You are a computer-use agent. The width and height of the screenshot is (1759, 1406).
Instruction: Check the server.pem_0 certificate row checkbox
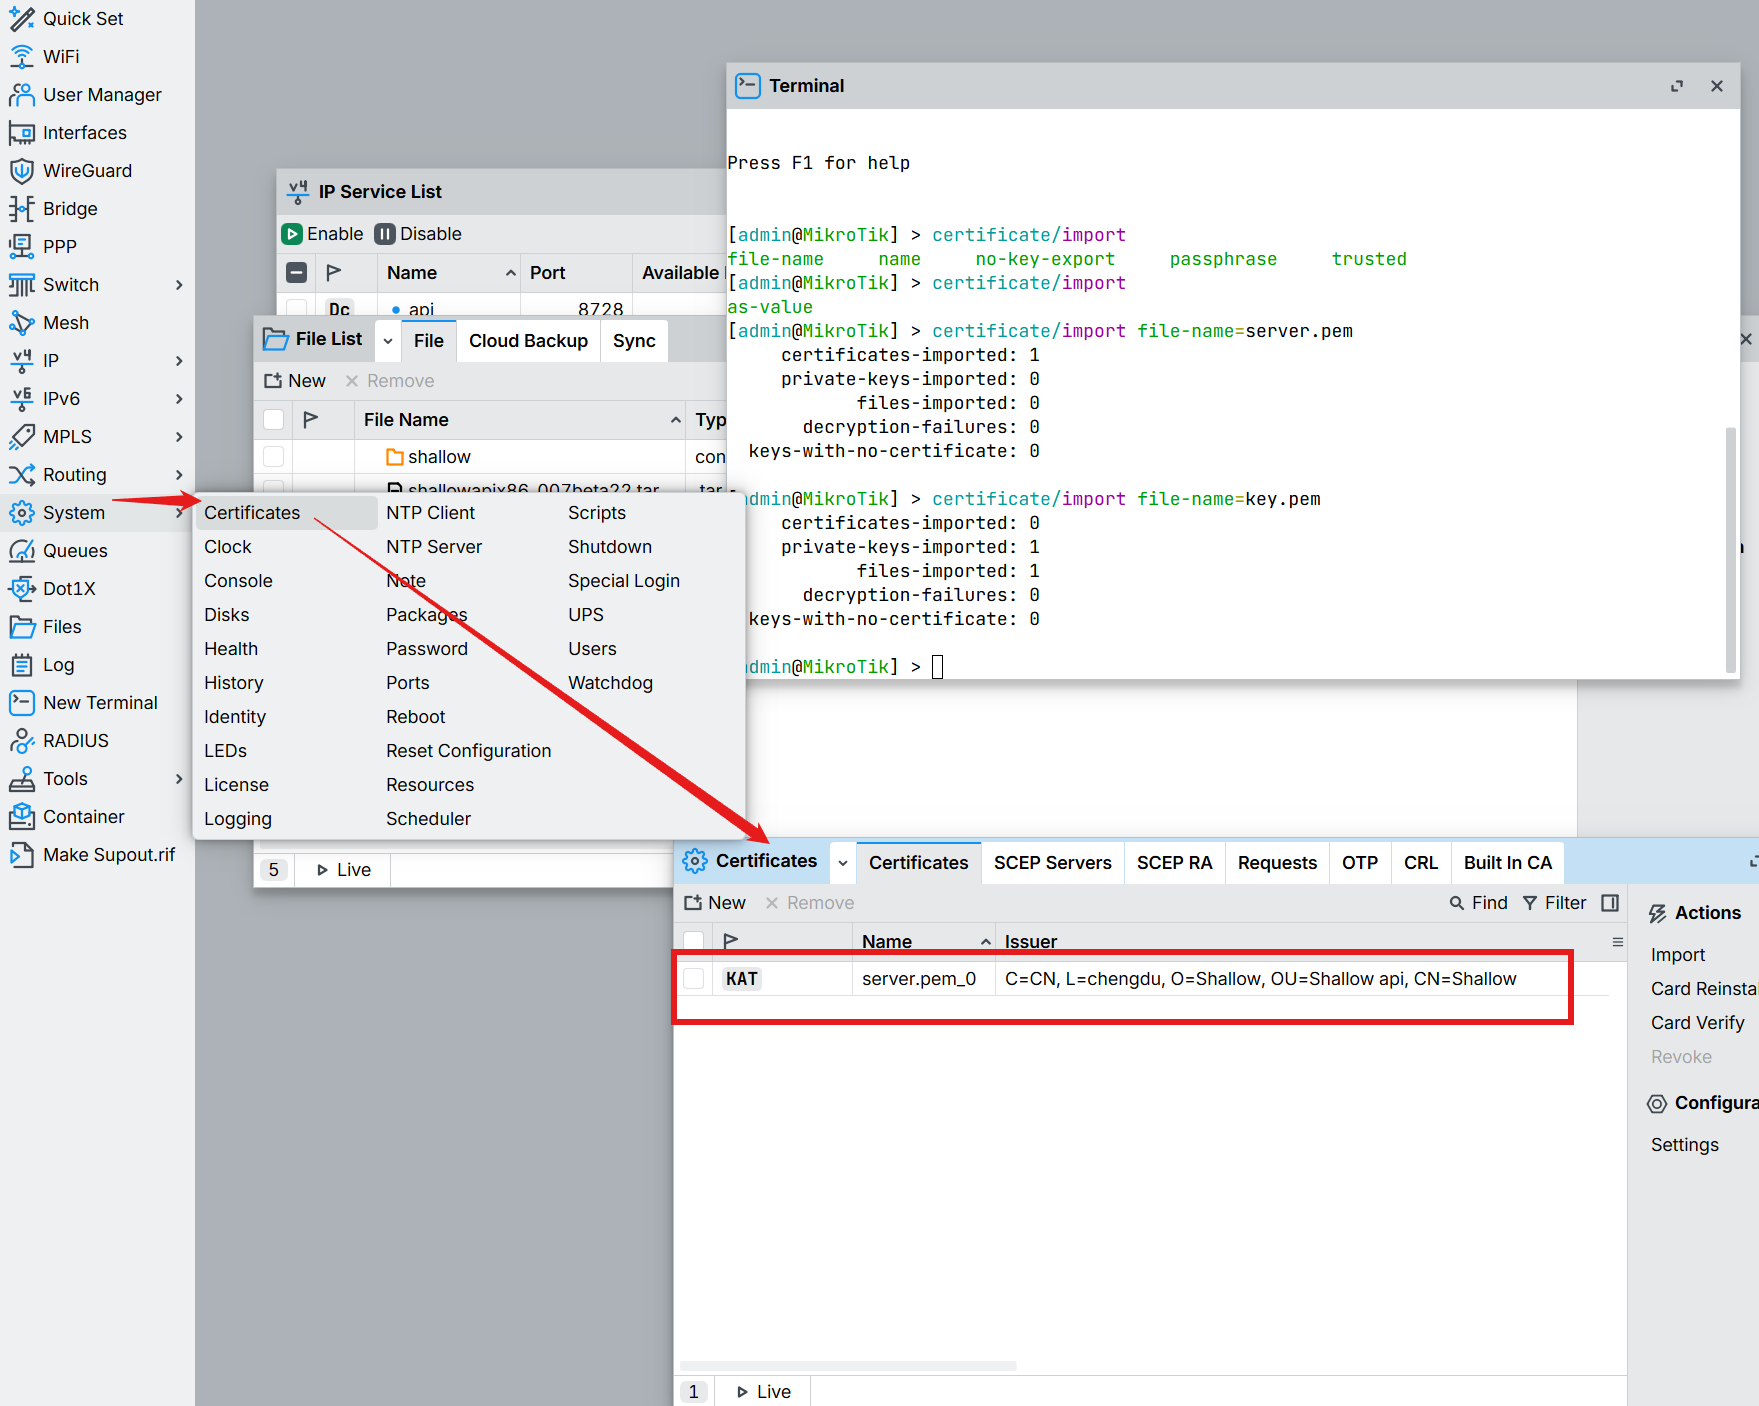tap(693, 979)
